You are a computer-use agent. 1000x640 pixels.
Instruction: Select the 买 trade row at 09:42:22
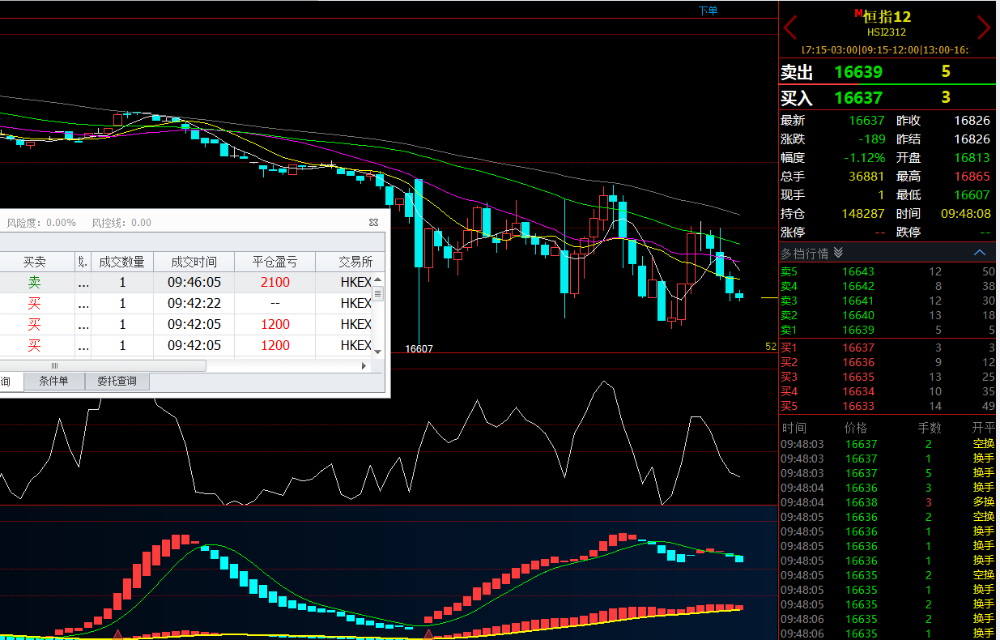[186, 303]
